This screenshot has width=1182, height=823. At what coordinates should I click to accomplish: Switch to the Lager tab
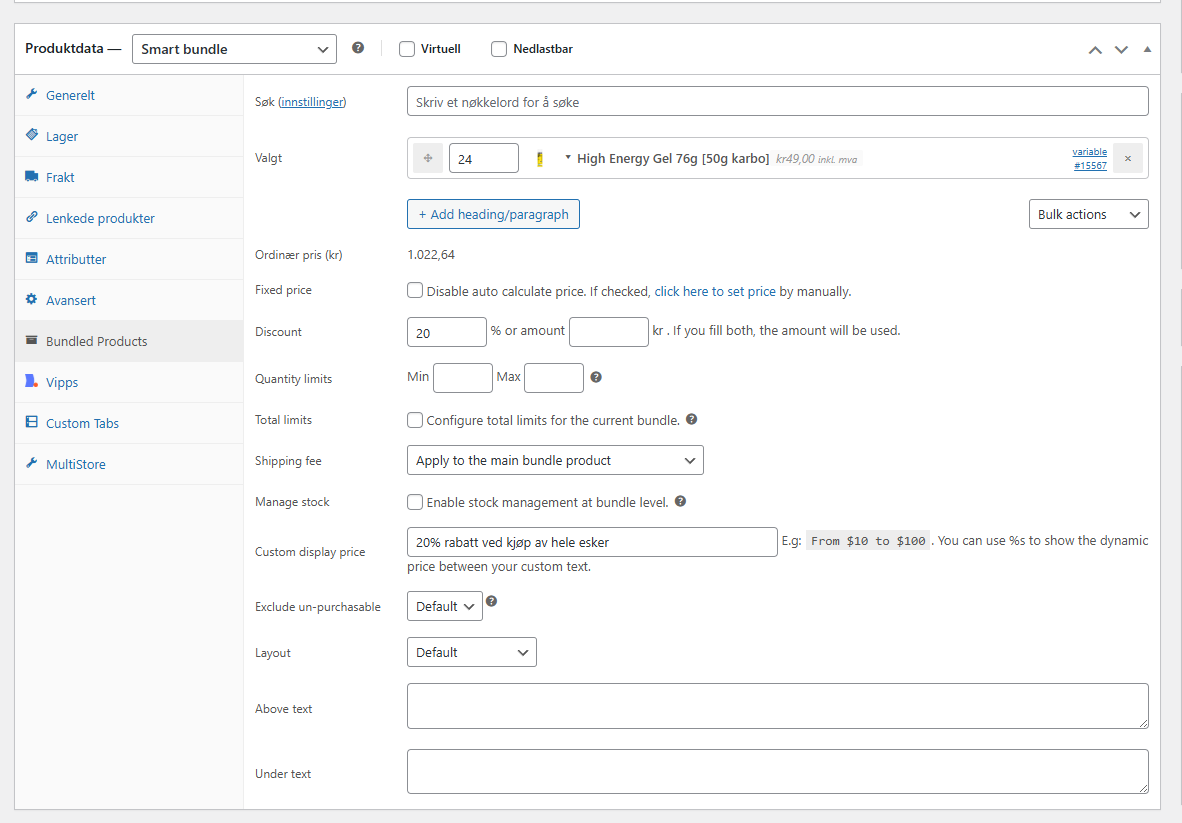[62, 136]
